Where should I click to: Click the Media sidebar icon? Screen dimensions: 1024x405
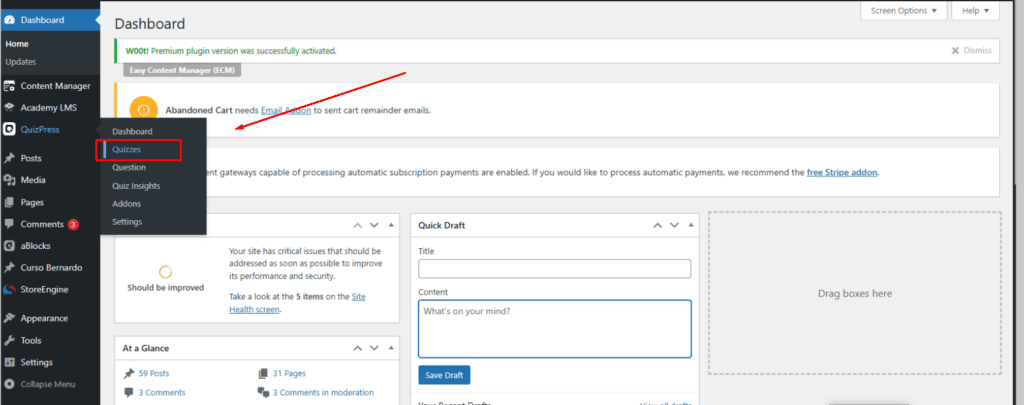coord(9,180)
